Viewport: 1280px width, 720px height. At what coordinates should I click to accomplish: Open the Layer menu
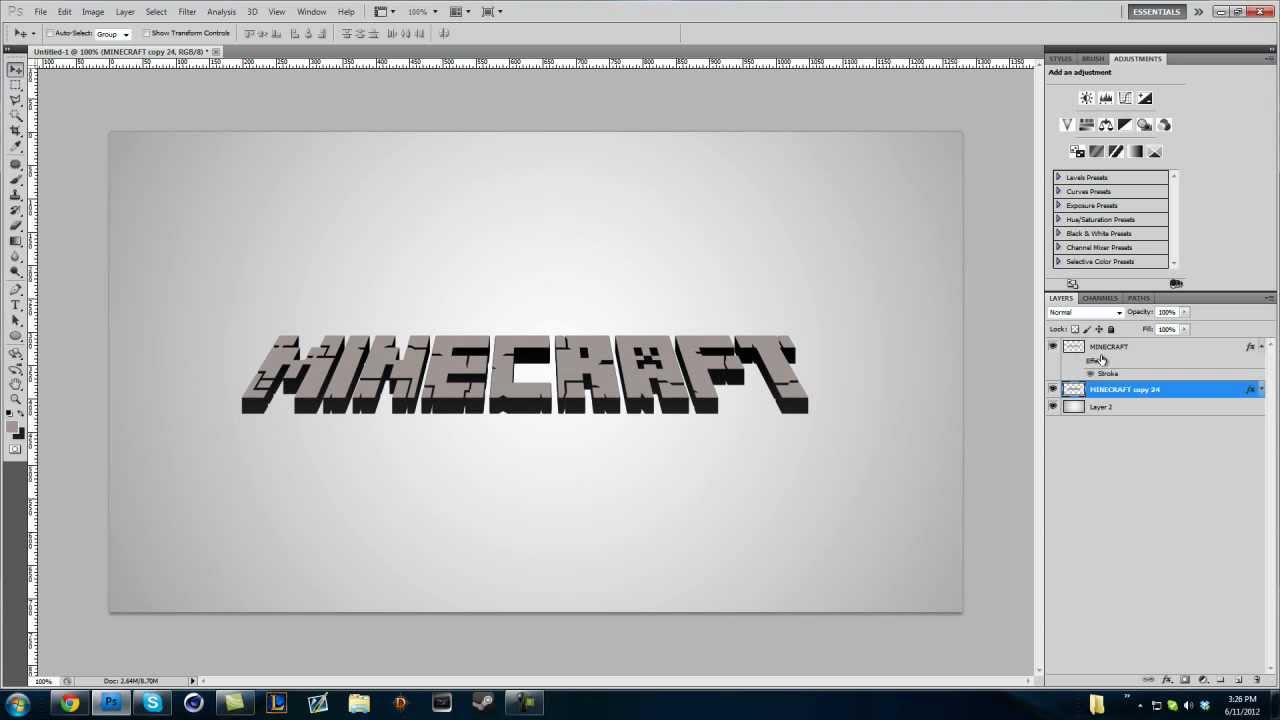[x=125, y=12]
